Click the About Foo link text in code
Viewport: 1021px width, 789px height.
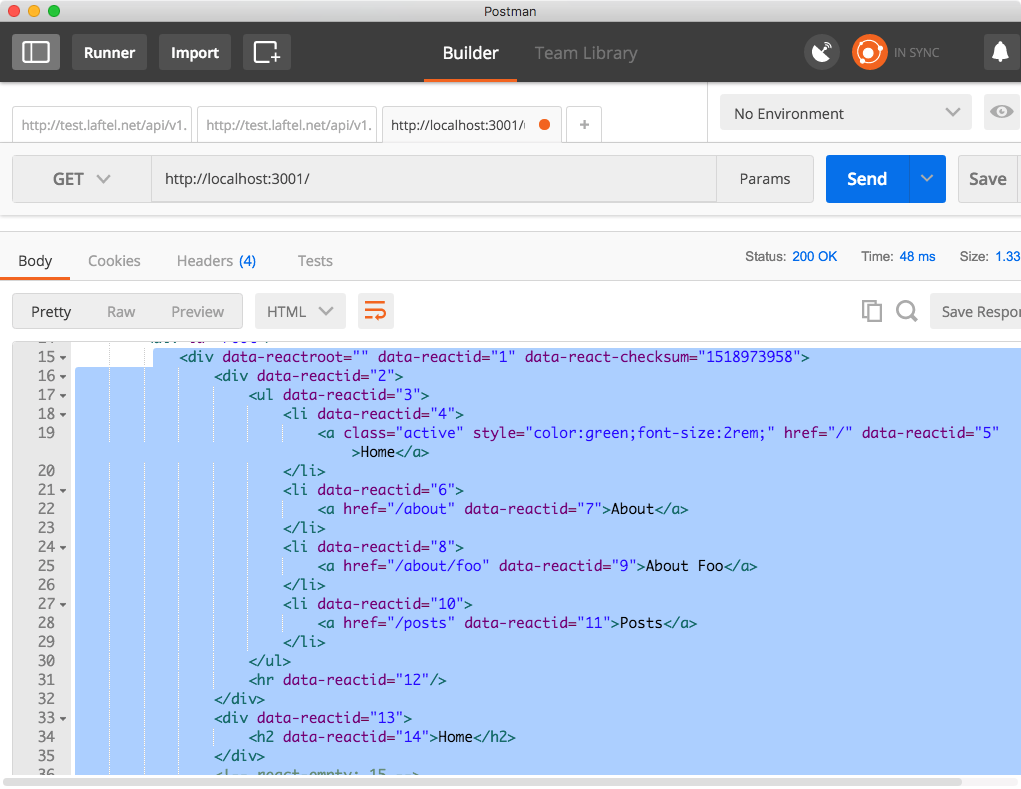pos(684,566)
